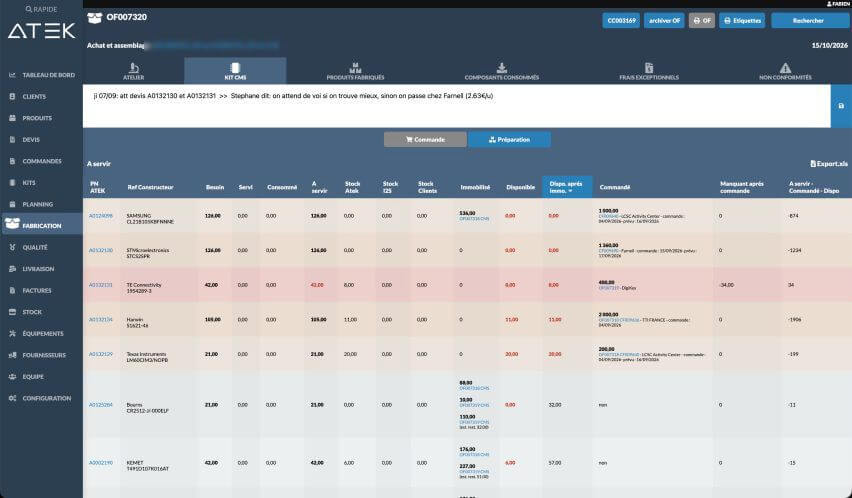Click the OF007320 title text
The height and width of the screenshot is (498, 852).
pos(127,17)
